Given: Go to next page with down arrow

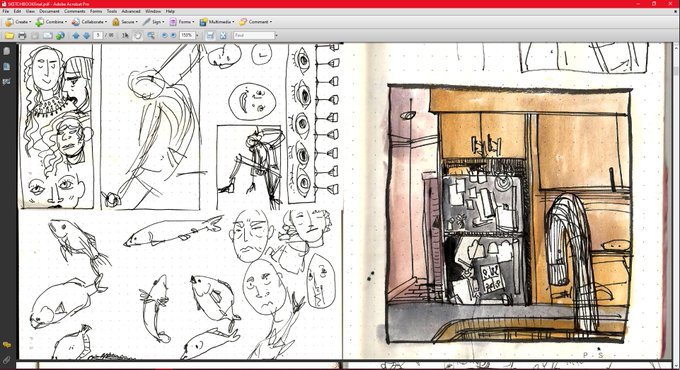Looking at the screenshot, I should pos(86,36).
